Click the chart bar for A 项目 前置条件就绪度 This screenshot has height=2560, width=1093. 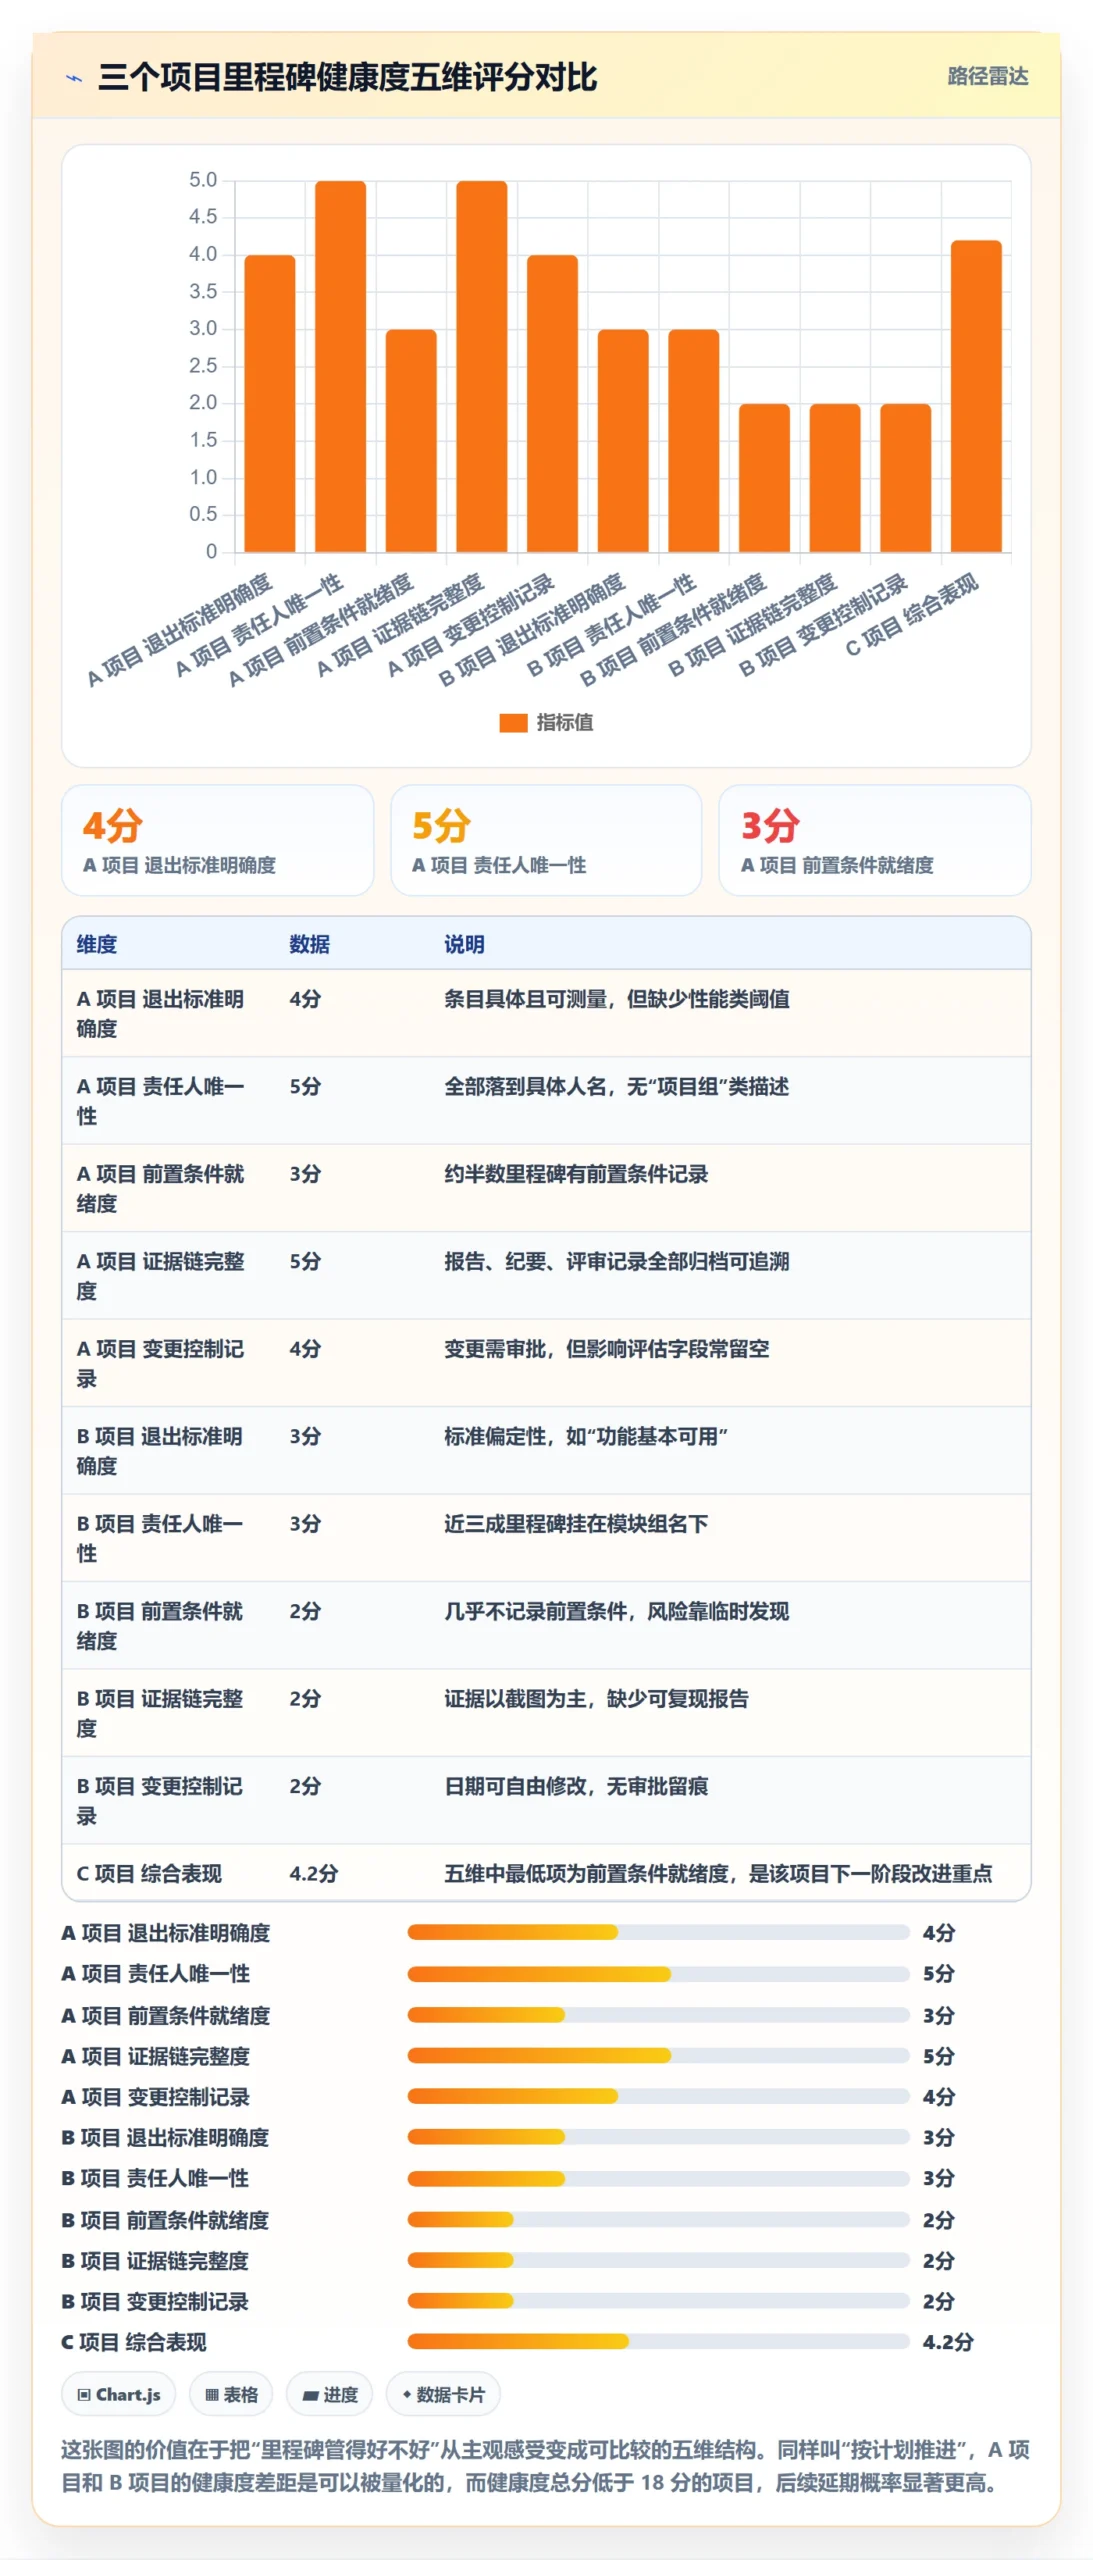click(x=411, y=440)
